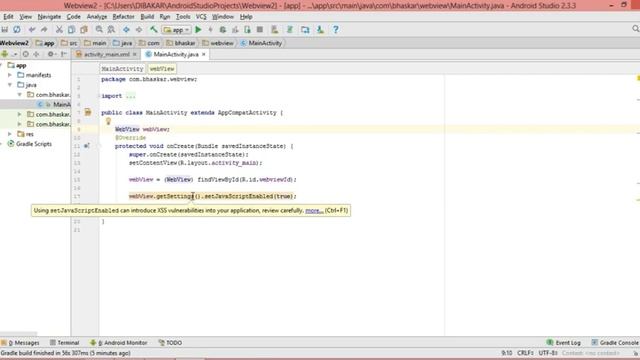Click the Undo arrow icon
This screenshot has height=360, width=640.
32,29
